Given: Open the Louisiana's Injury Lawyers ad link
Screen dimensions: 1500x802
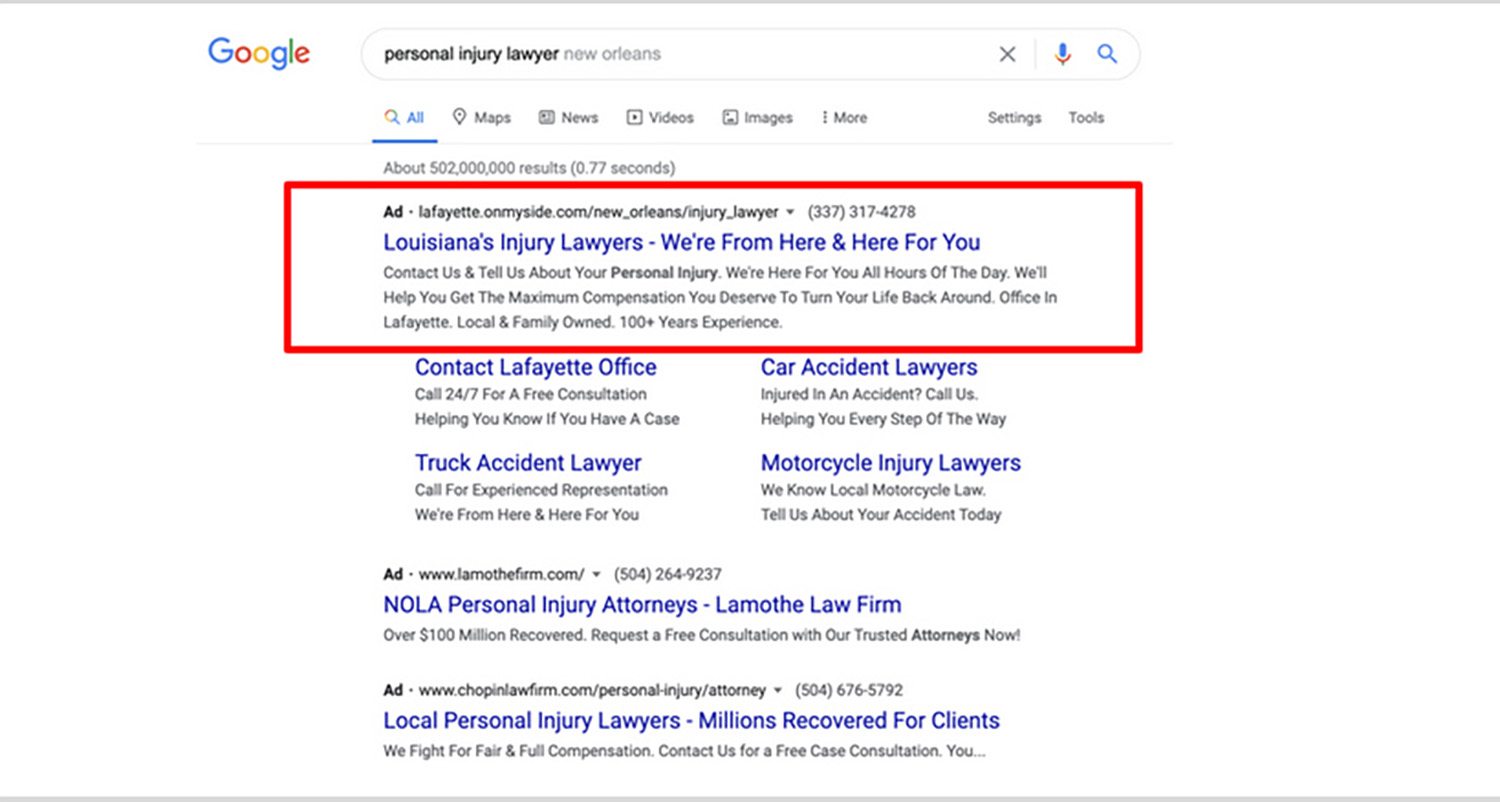Looking at the screenshot, I should (681, 242).
